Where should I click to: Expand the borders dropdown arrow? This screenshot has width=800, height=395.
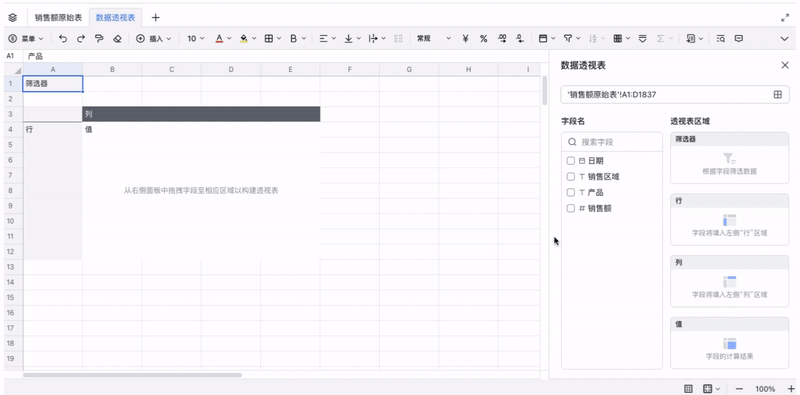coord(278,38)
